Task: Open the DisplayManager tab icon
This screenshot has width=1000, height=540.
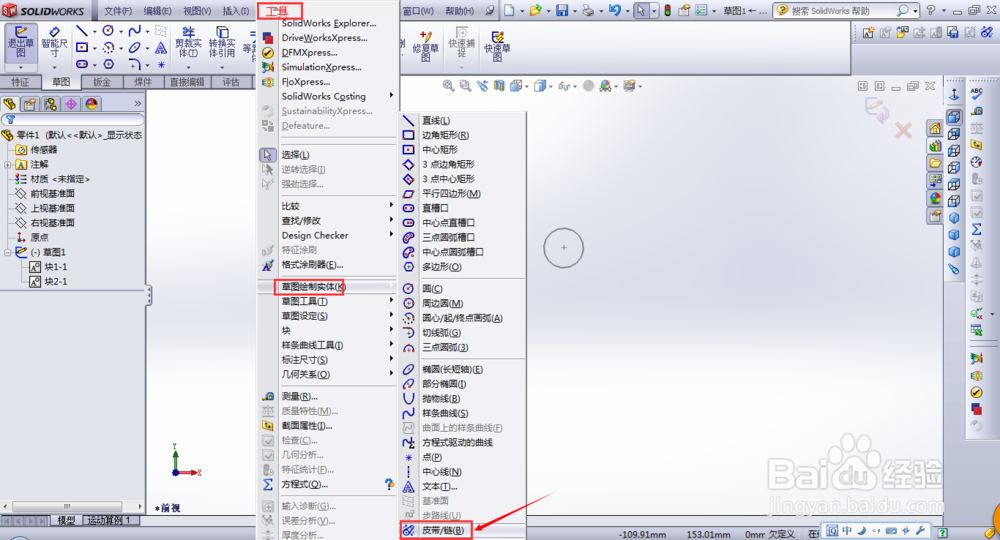Action: [91, 104]
